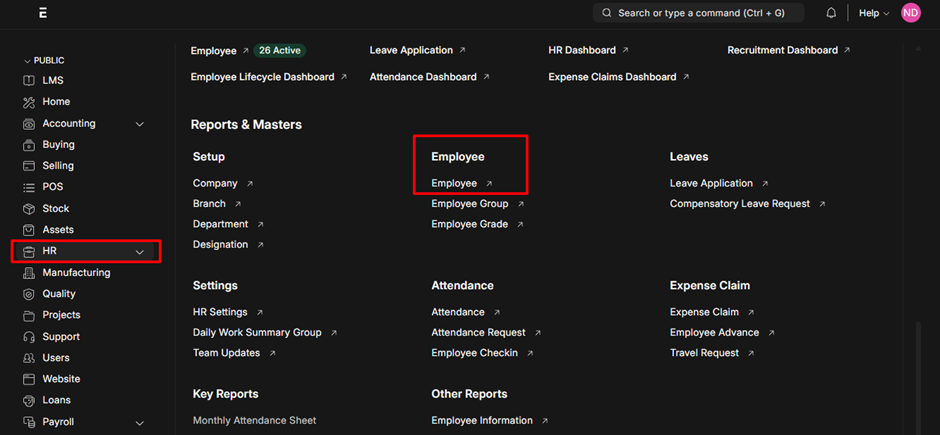Click the Payroll icon in sidebar

pyautogui.click(x=29, y=422)
